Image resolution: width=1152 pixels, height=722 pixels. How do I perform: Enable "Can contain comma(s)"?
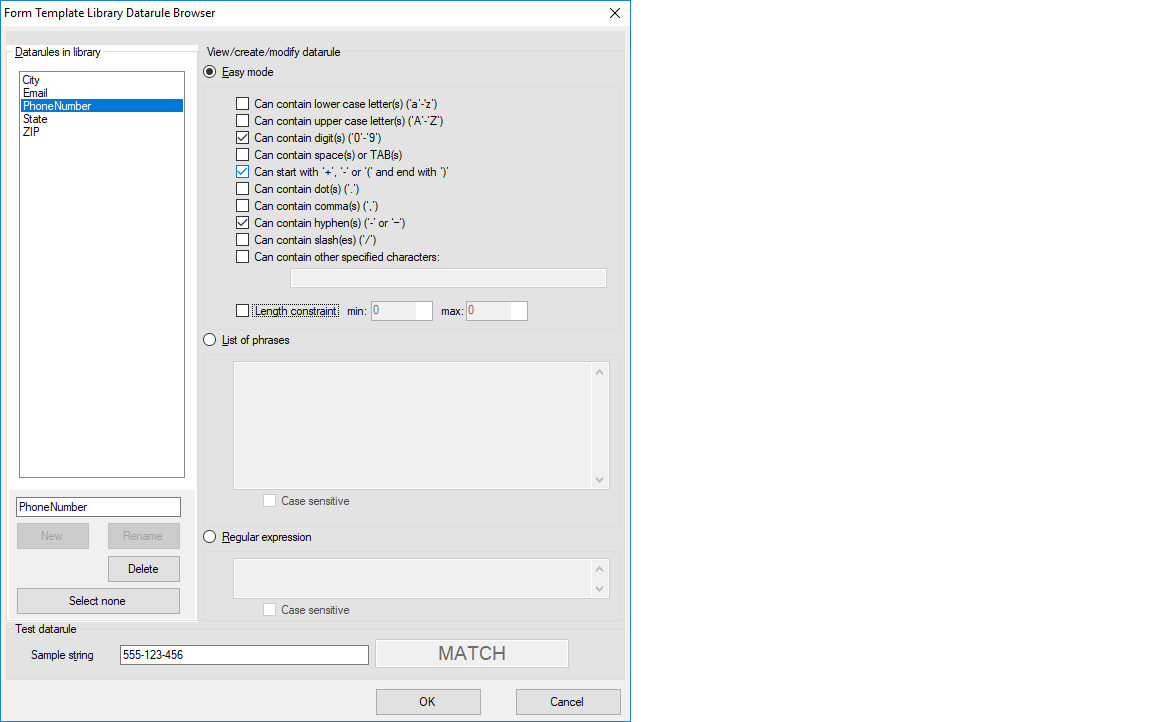tap(242, 205)
